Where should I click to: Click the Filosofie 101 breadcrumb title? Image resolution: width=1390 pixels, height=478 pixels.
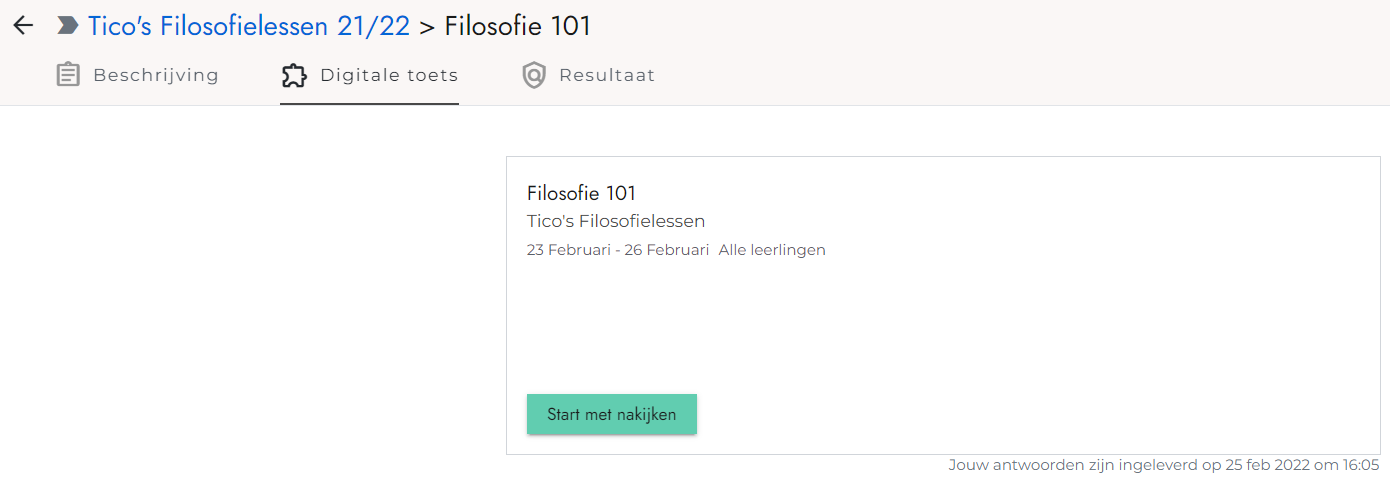tap(518, 26)
